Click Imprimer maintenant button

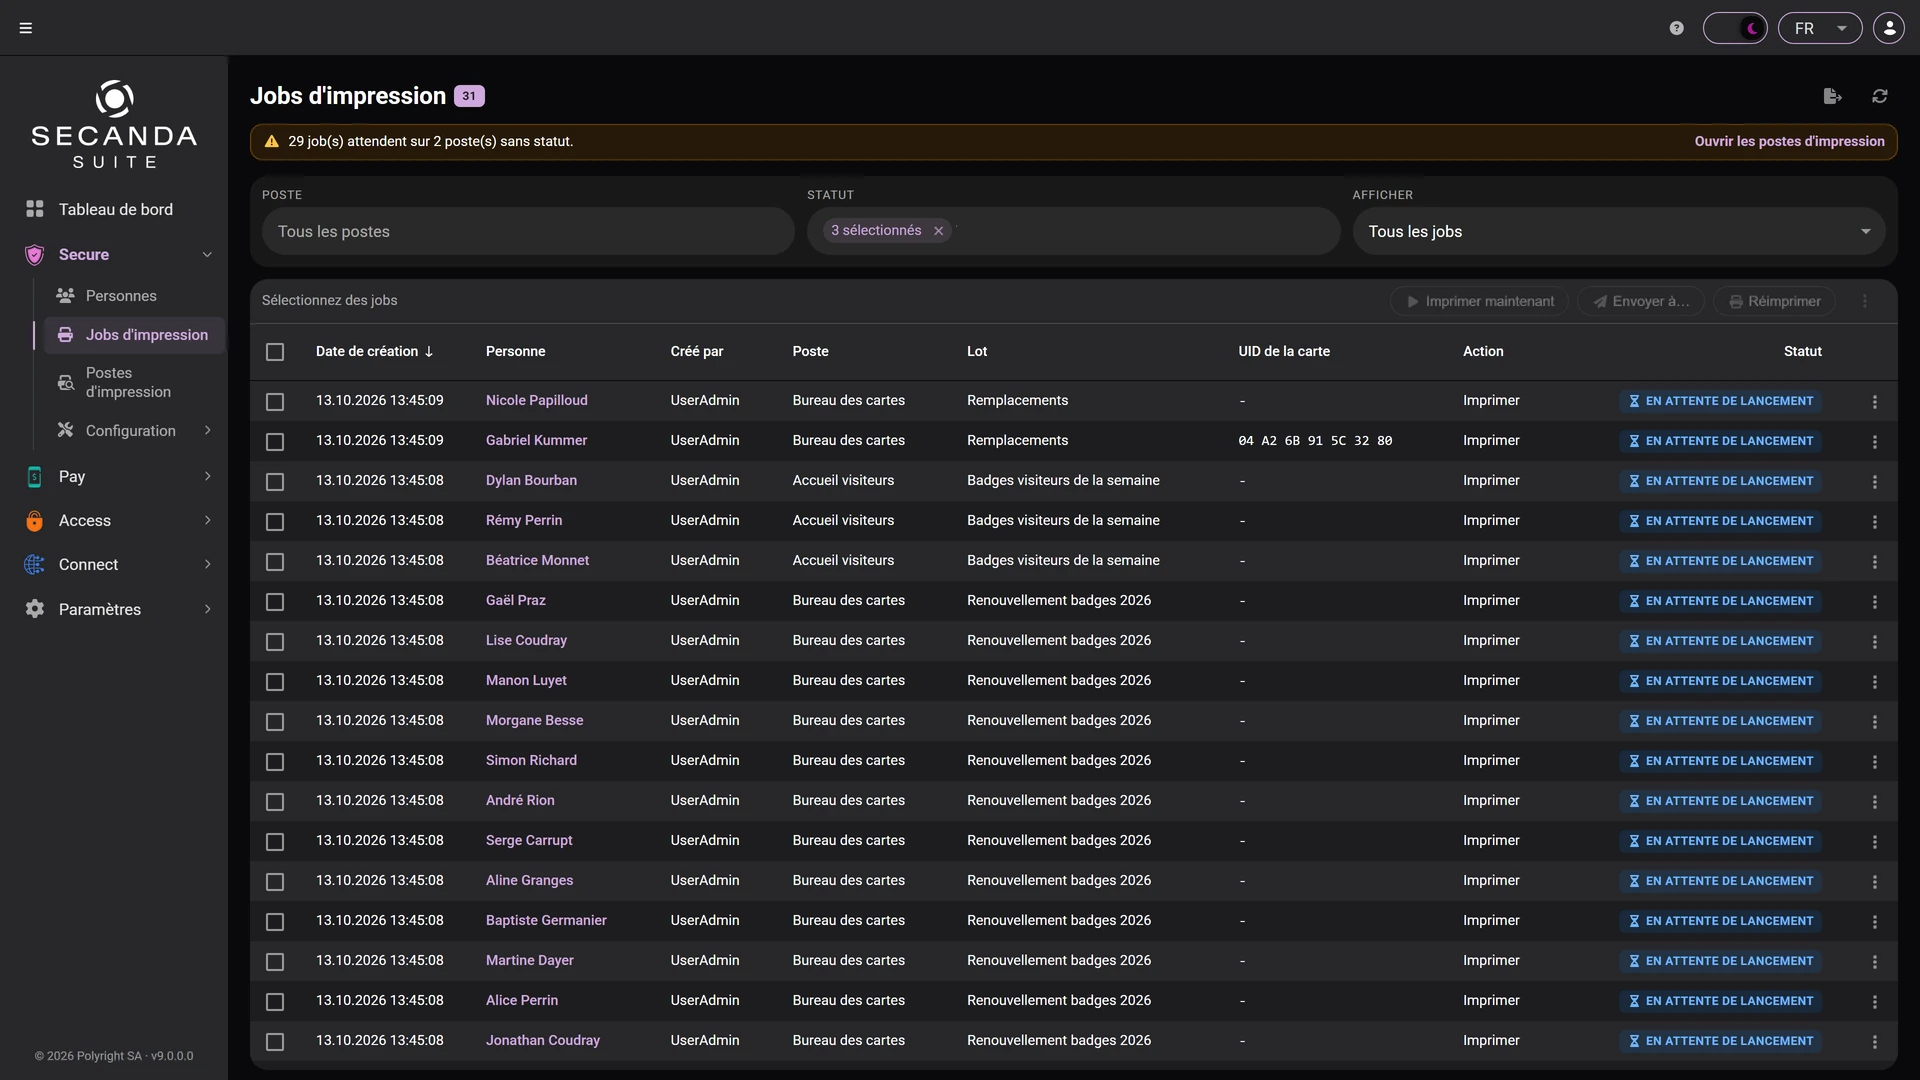tap(1480, 301)
